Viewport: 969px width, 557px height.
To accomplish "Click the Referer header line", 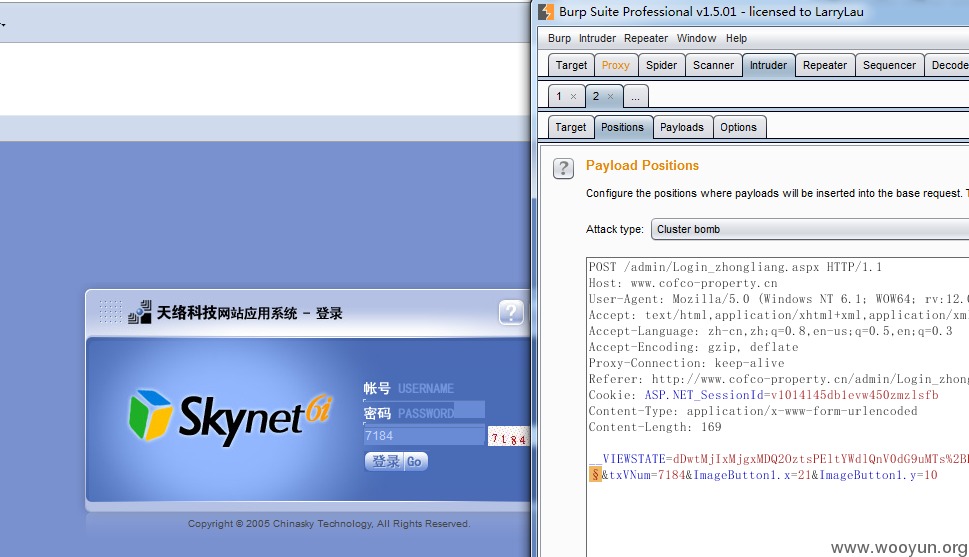I will [779, 380].
